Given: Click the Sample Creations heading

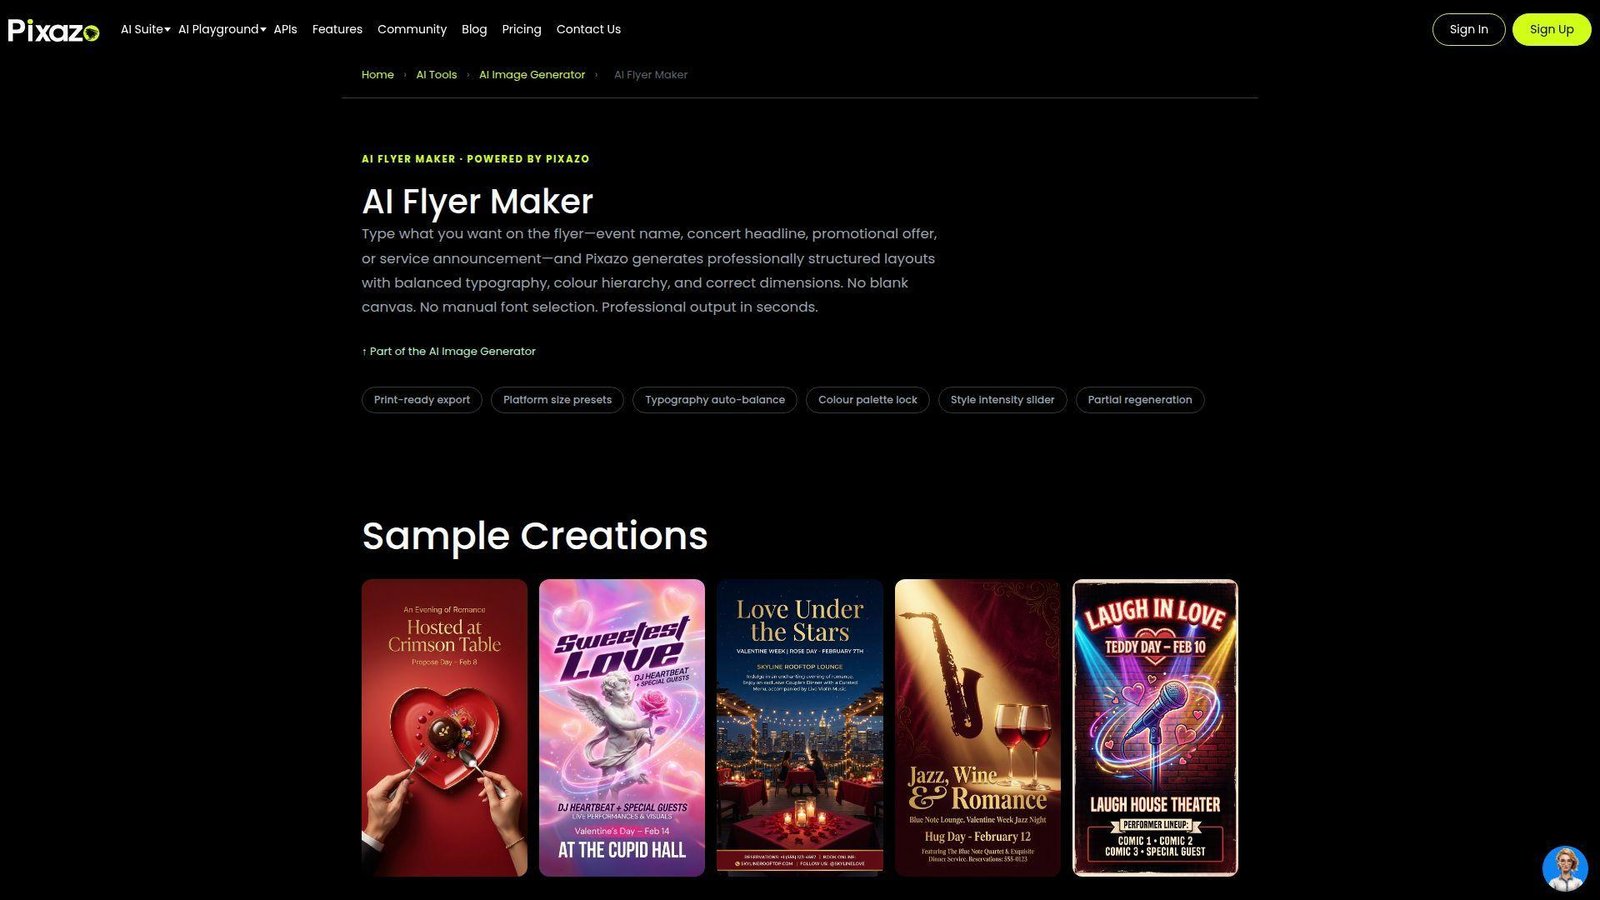Looking at the screenshot, I should pos(535,536).
